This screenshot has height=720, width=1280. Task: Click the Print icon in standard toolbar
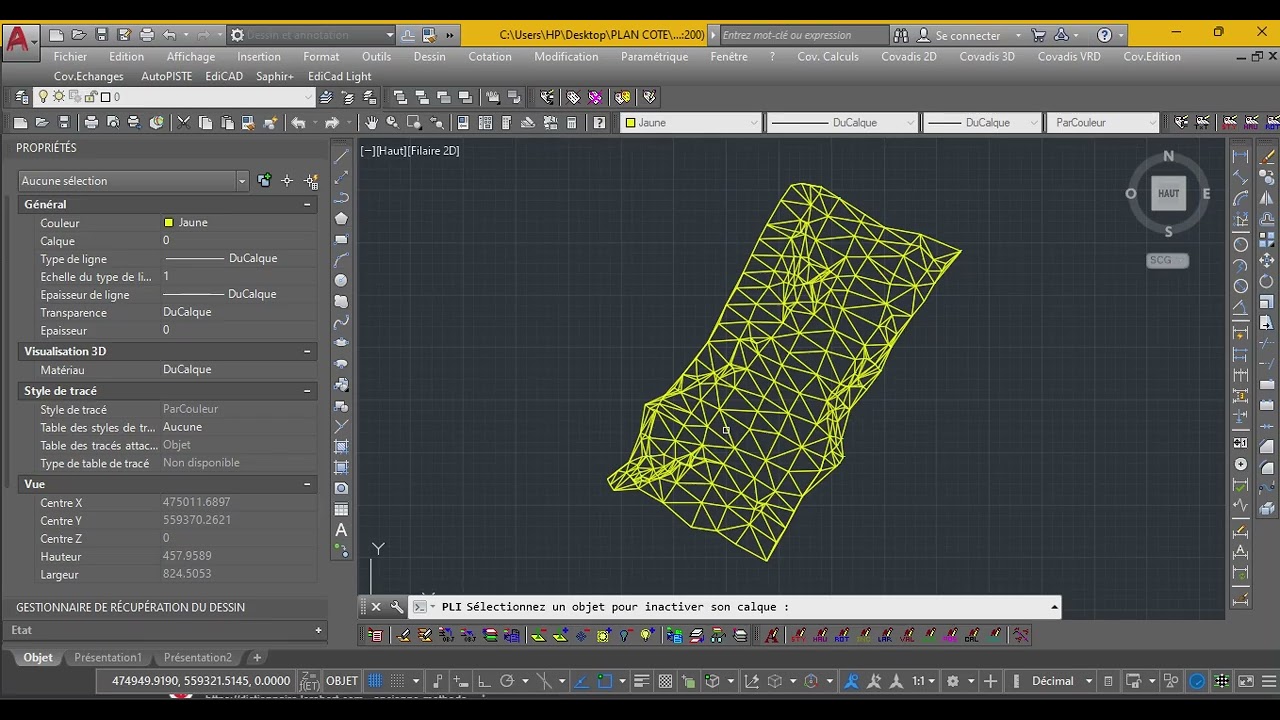coord(91,122)
